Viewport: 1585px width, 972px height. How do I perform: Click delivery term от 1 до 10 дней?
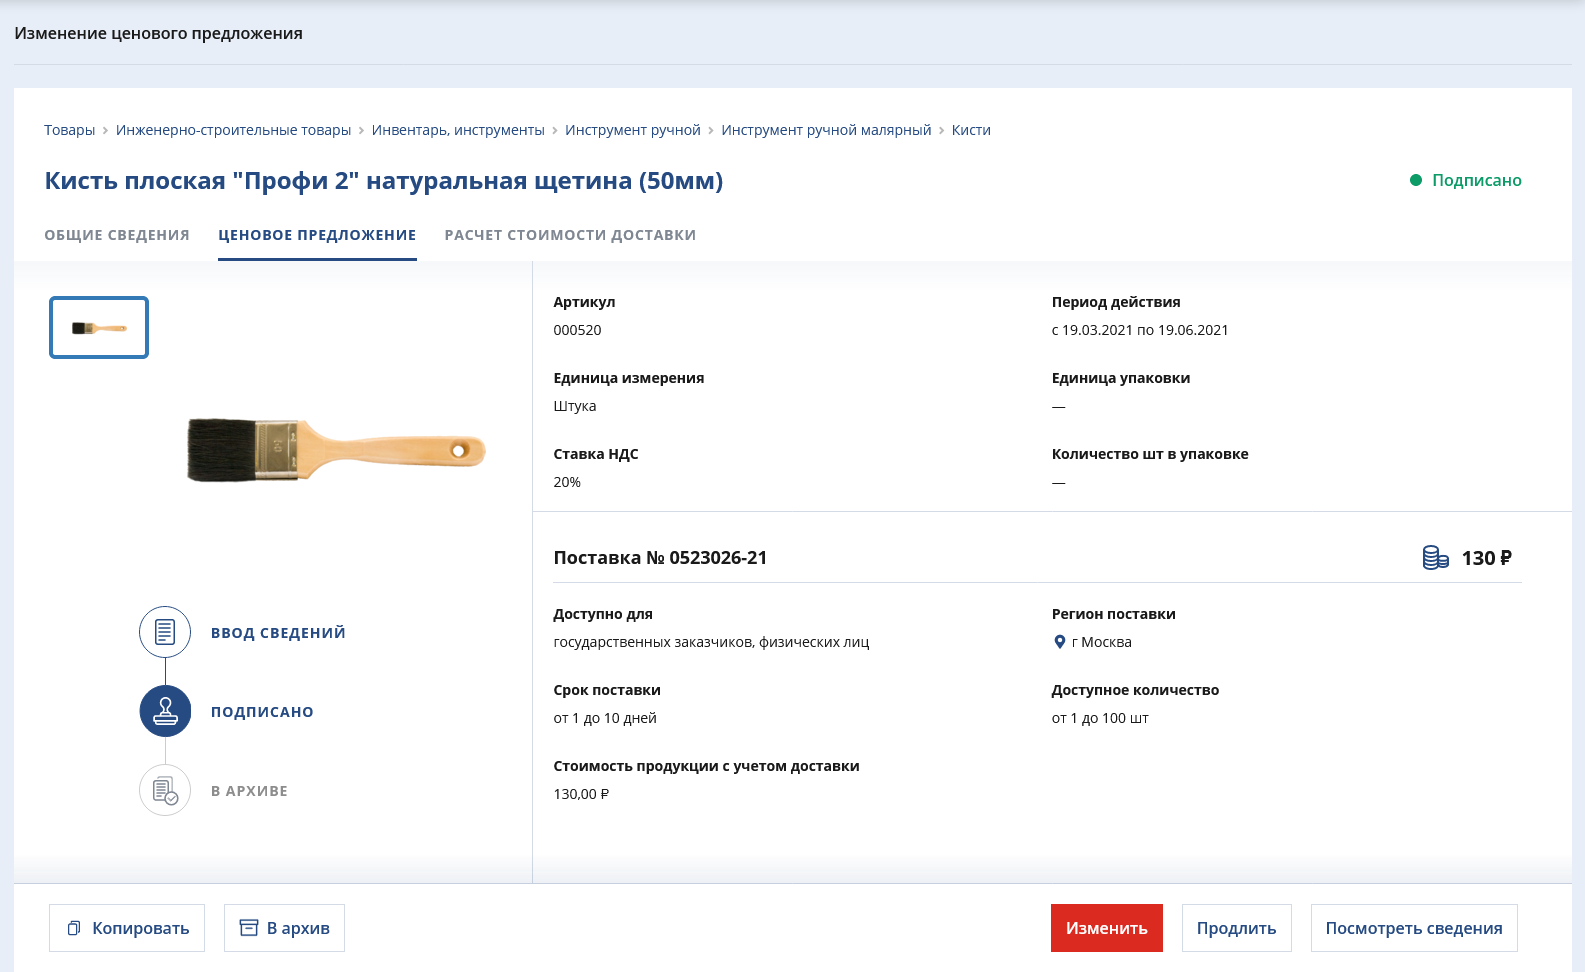click(605, 718)
